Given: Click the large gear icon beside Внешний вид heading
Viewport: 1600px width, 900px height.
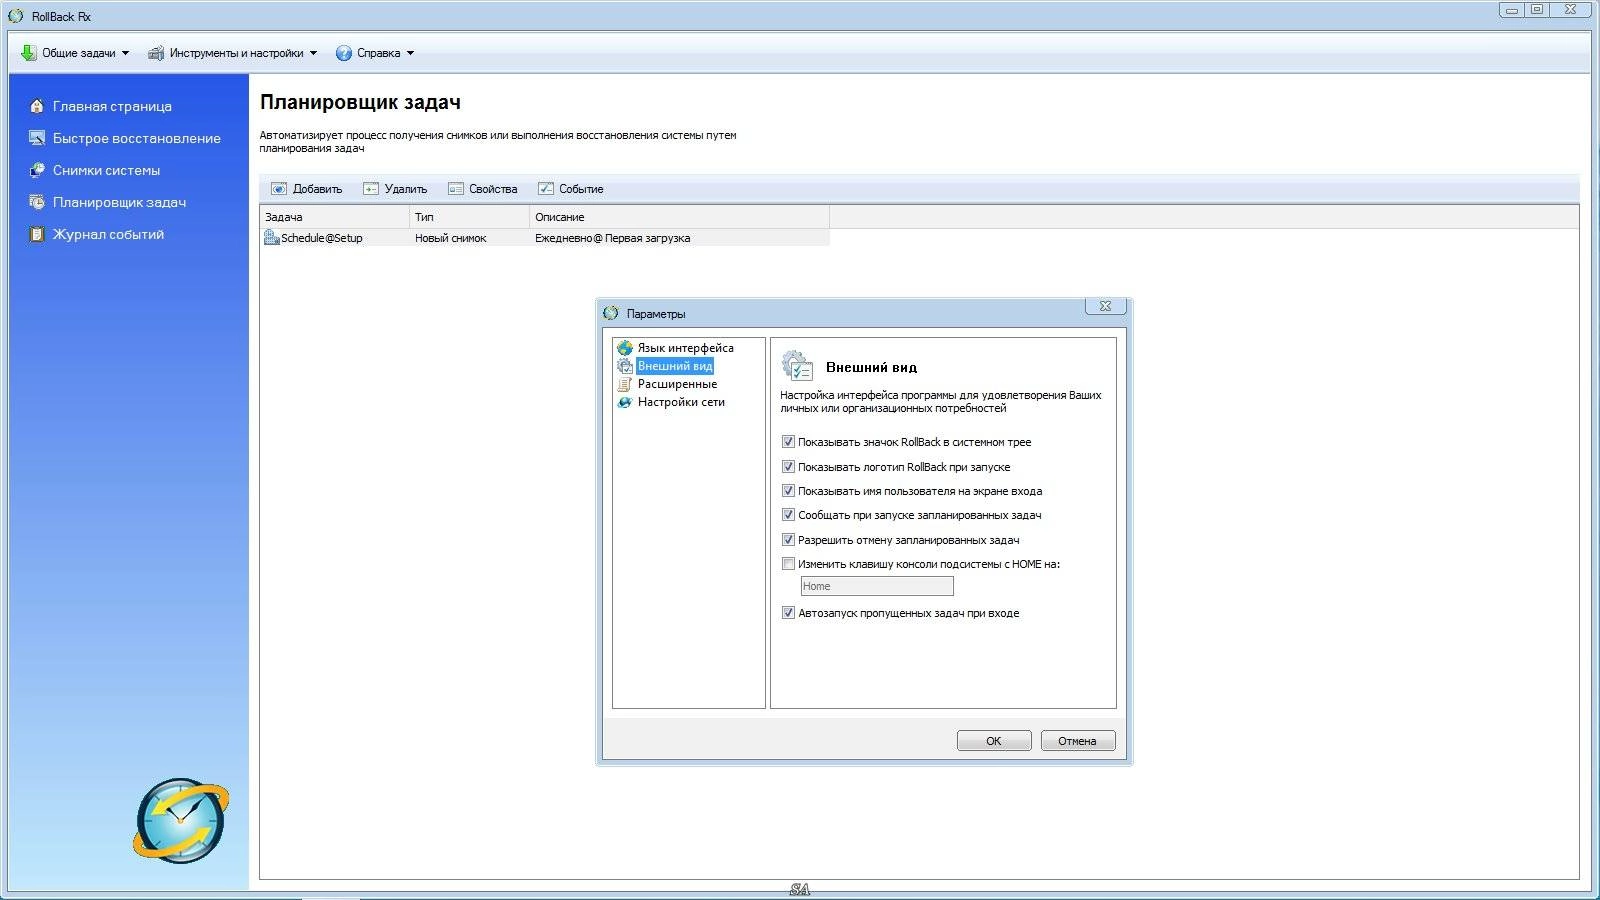Looking at the screenshot, I should click(x=797, y=365).
